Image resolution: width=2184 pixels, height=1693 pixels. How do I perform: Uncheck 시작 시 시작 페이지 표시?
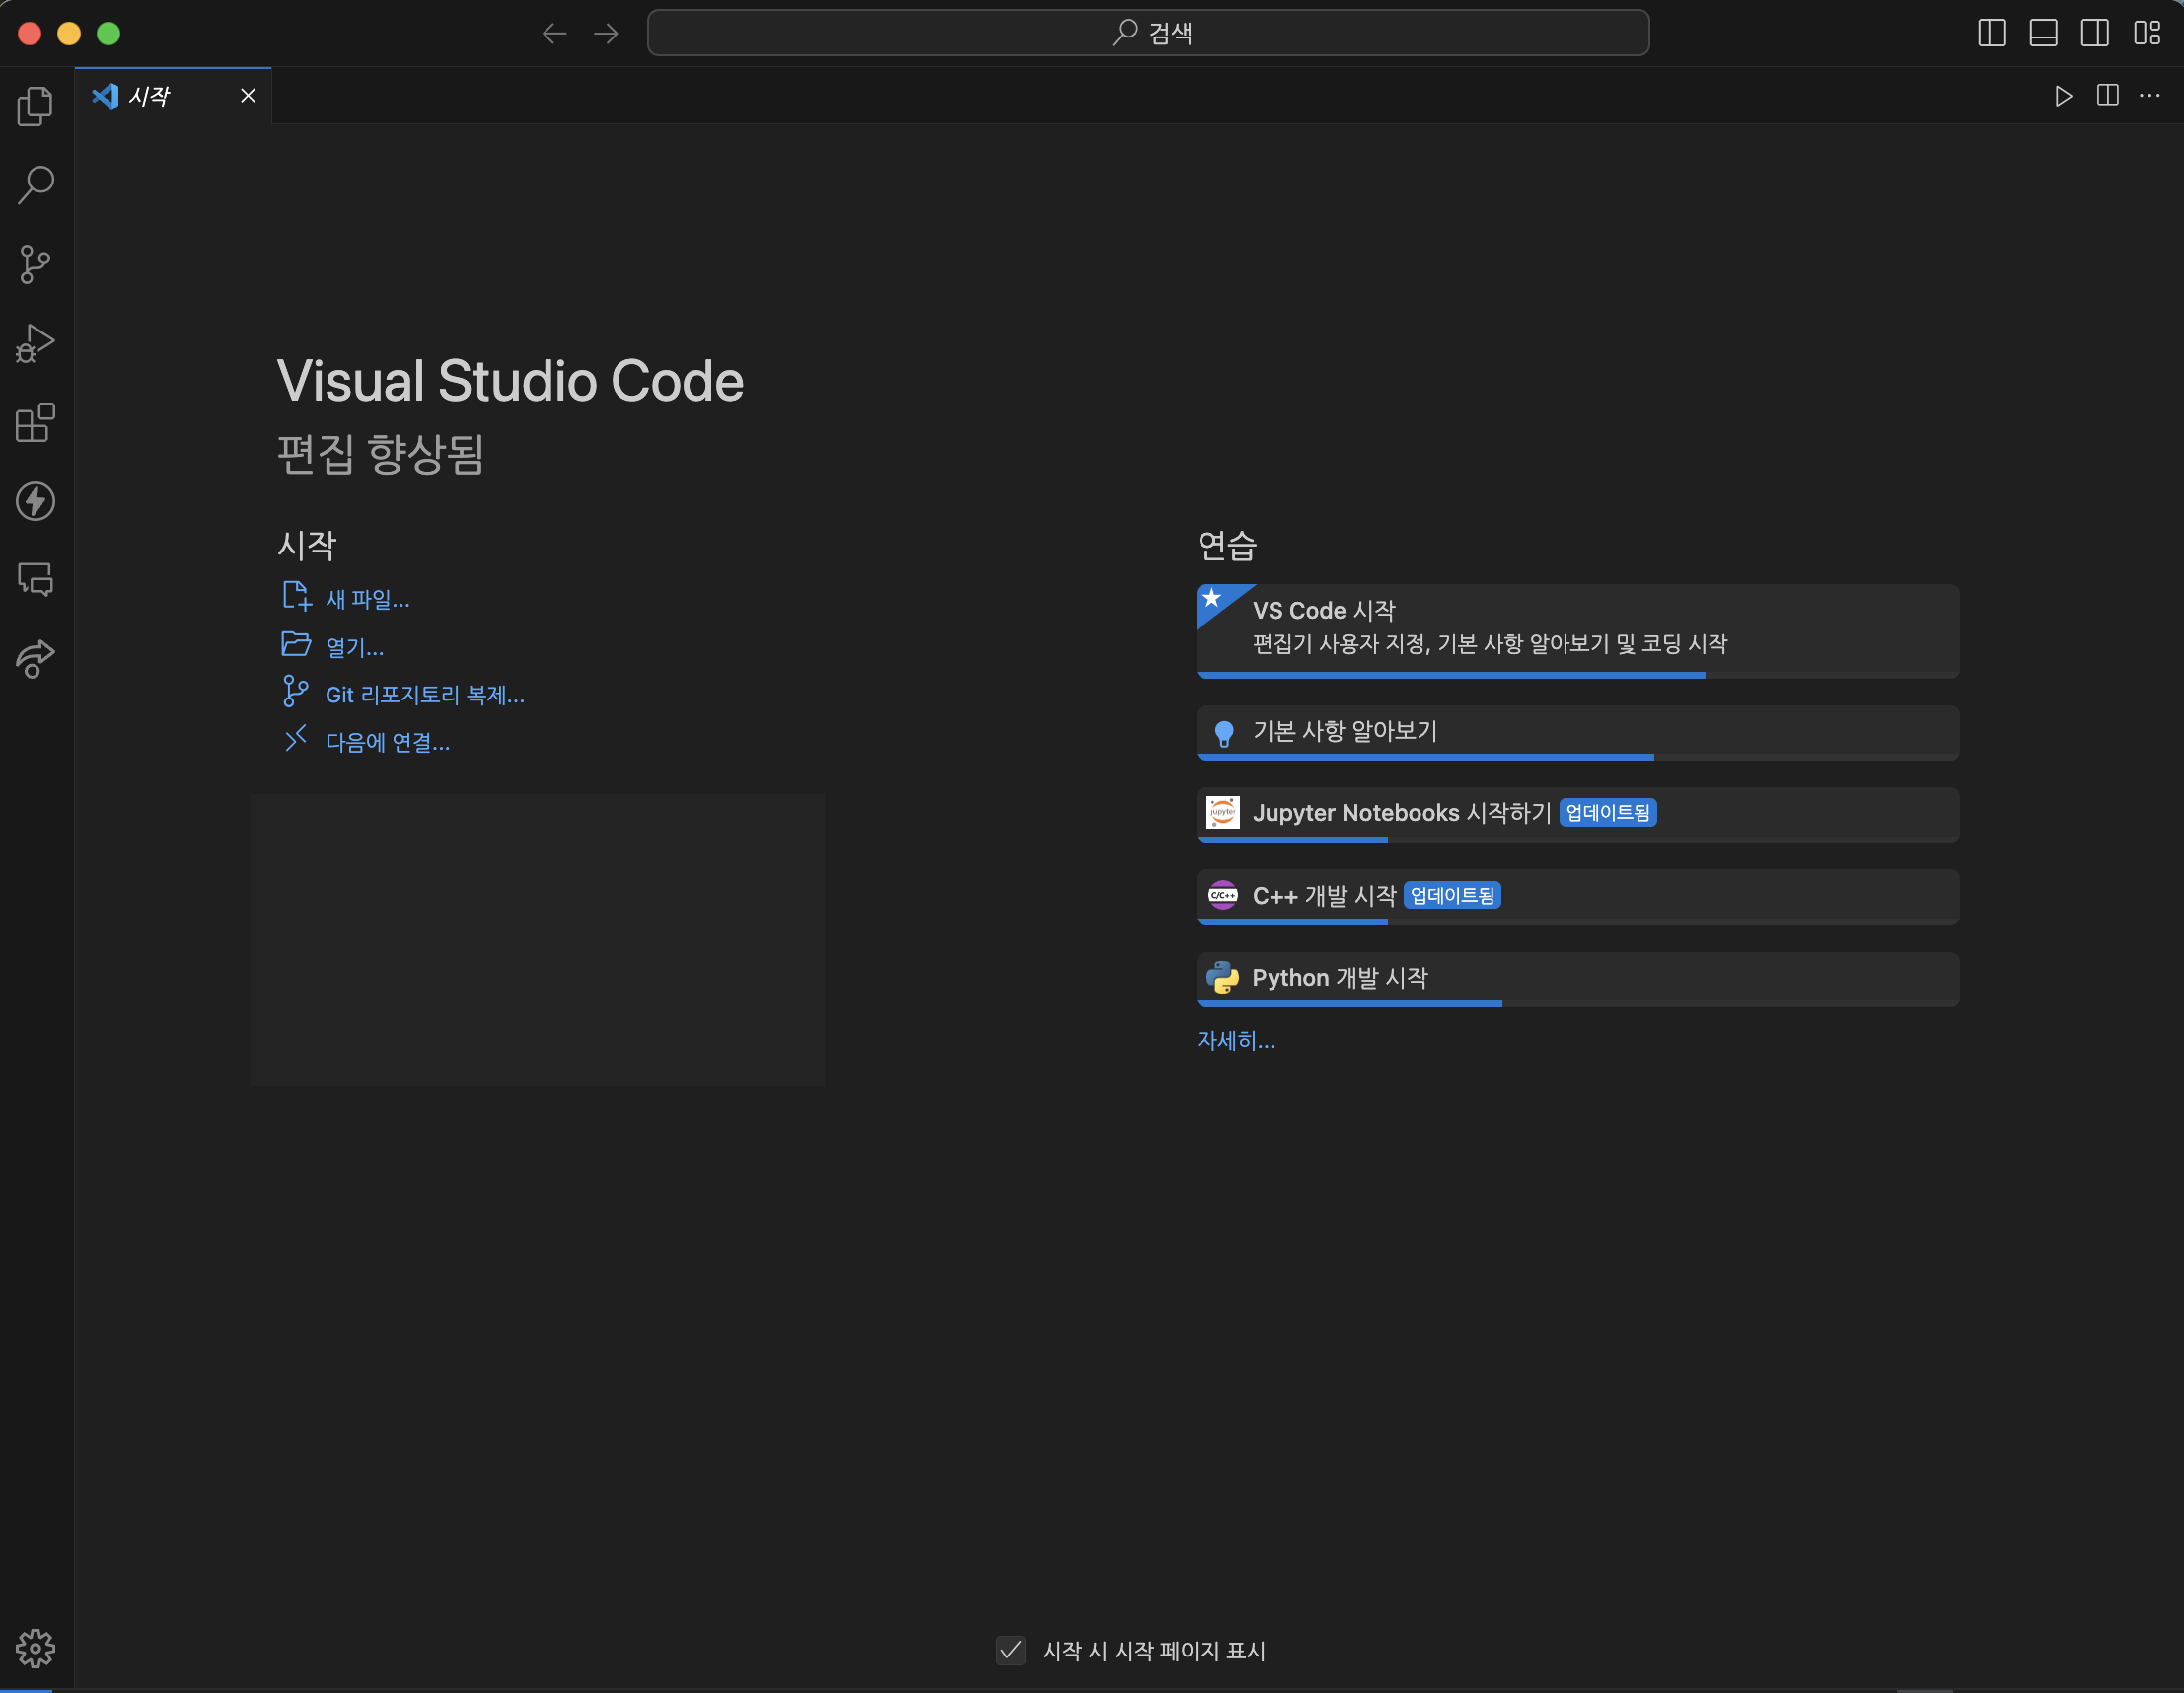point(1010,1651)
